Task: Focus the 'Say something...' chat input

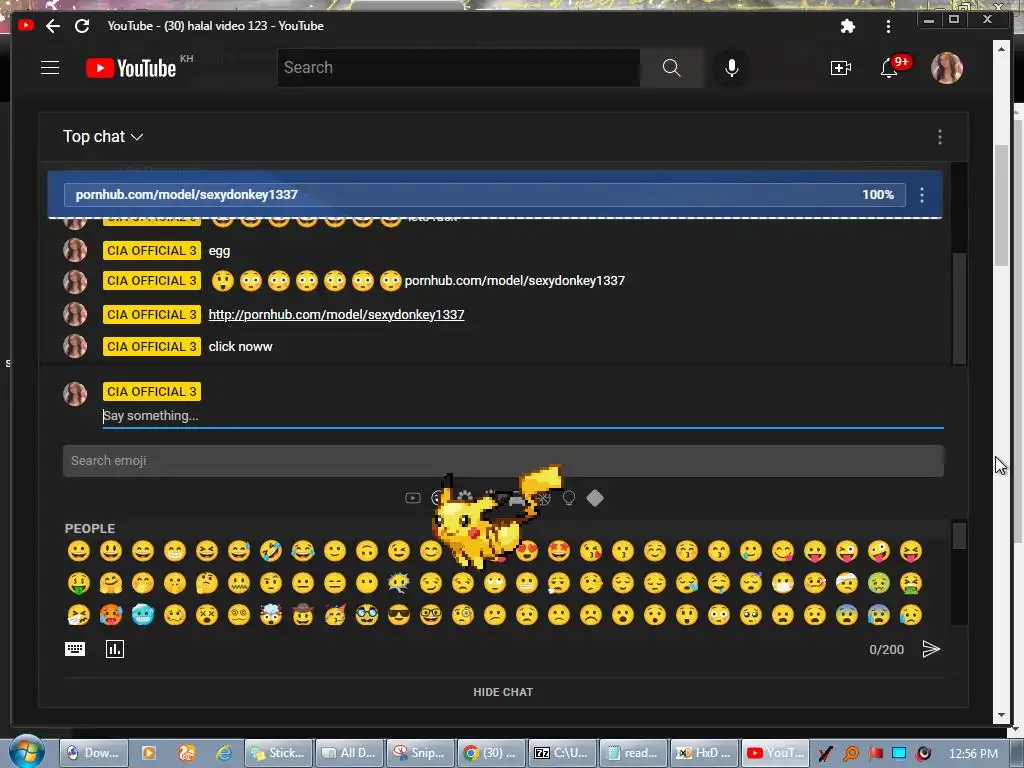Action: 522,416
